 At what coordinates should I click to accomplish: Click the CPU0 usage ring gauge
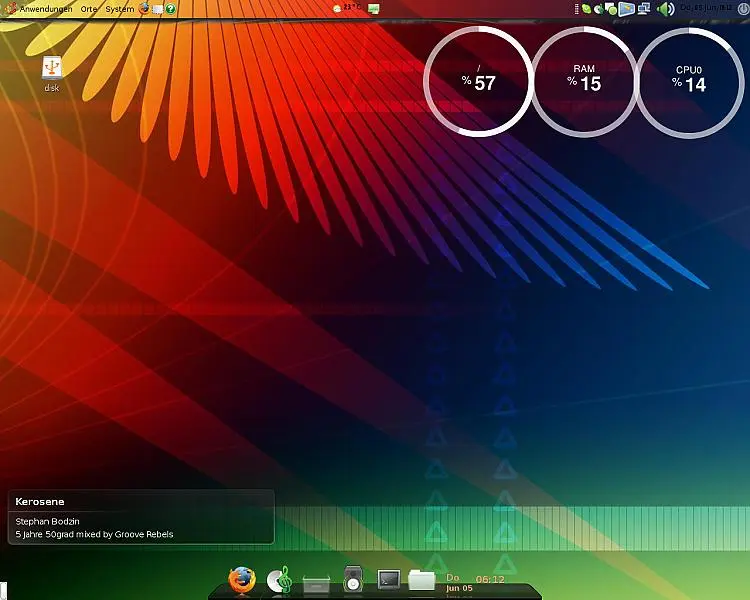pyautogui.click(x=689, y=82)
